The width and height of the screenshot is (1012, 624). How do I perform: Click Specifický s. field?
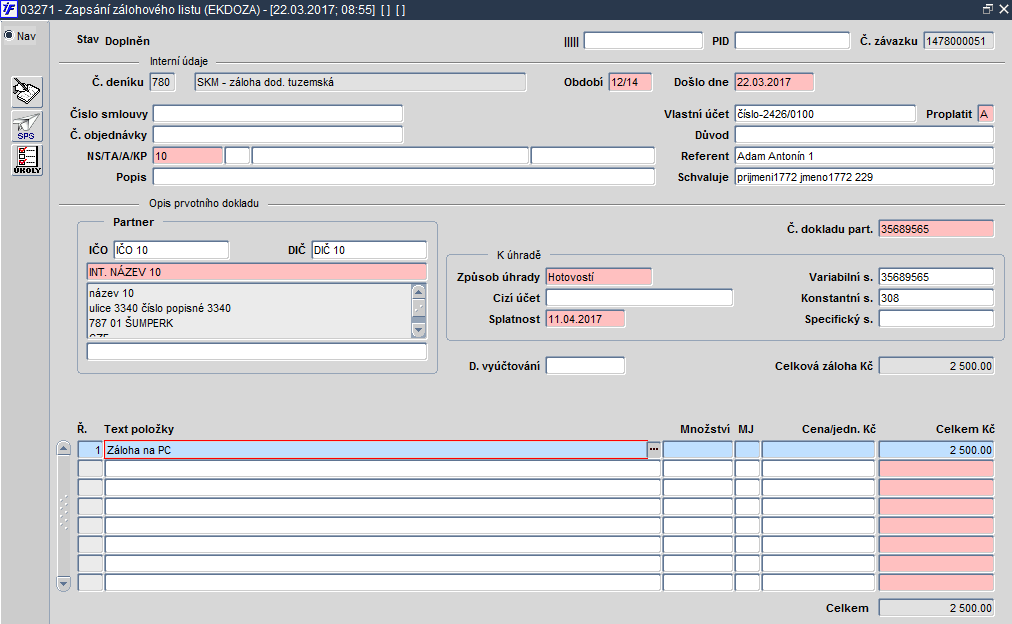pyautogui.click(x=936, y=319)
